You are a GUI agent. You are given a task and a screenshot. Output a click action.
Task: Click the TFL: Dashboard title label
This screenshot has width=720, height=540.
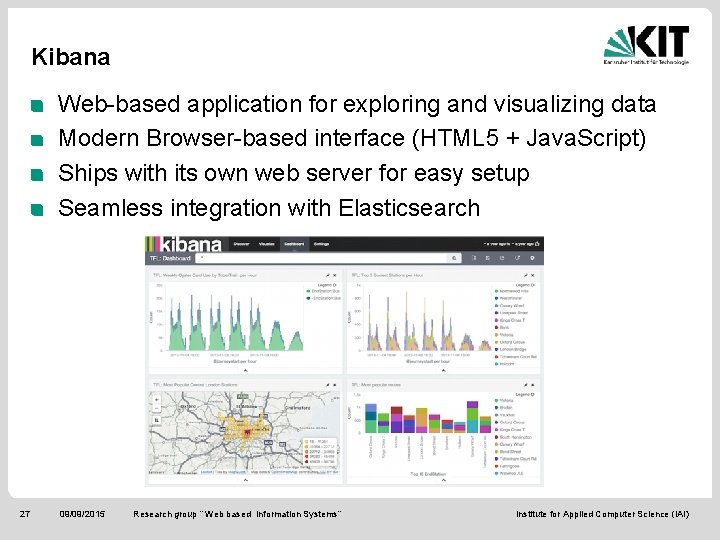click(170, 258)
